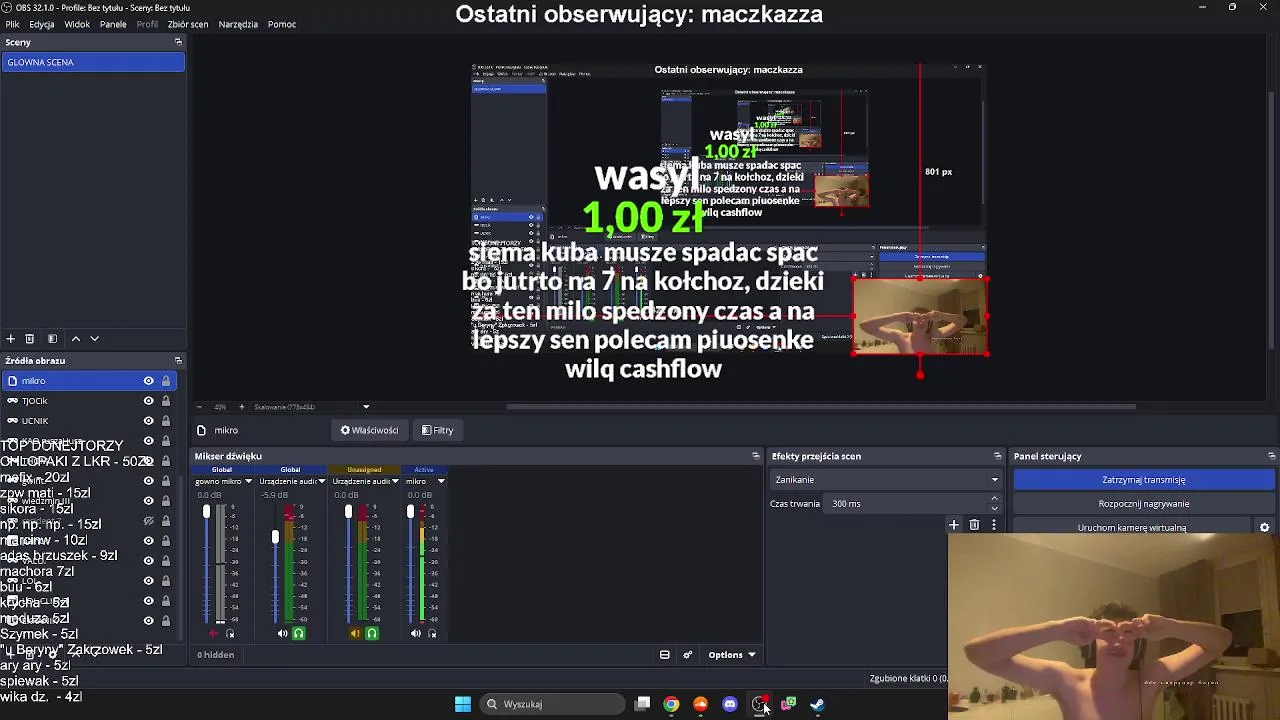
Task: Open scene filters icon in the Sceny toolbar
Action: point(52,339)
